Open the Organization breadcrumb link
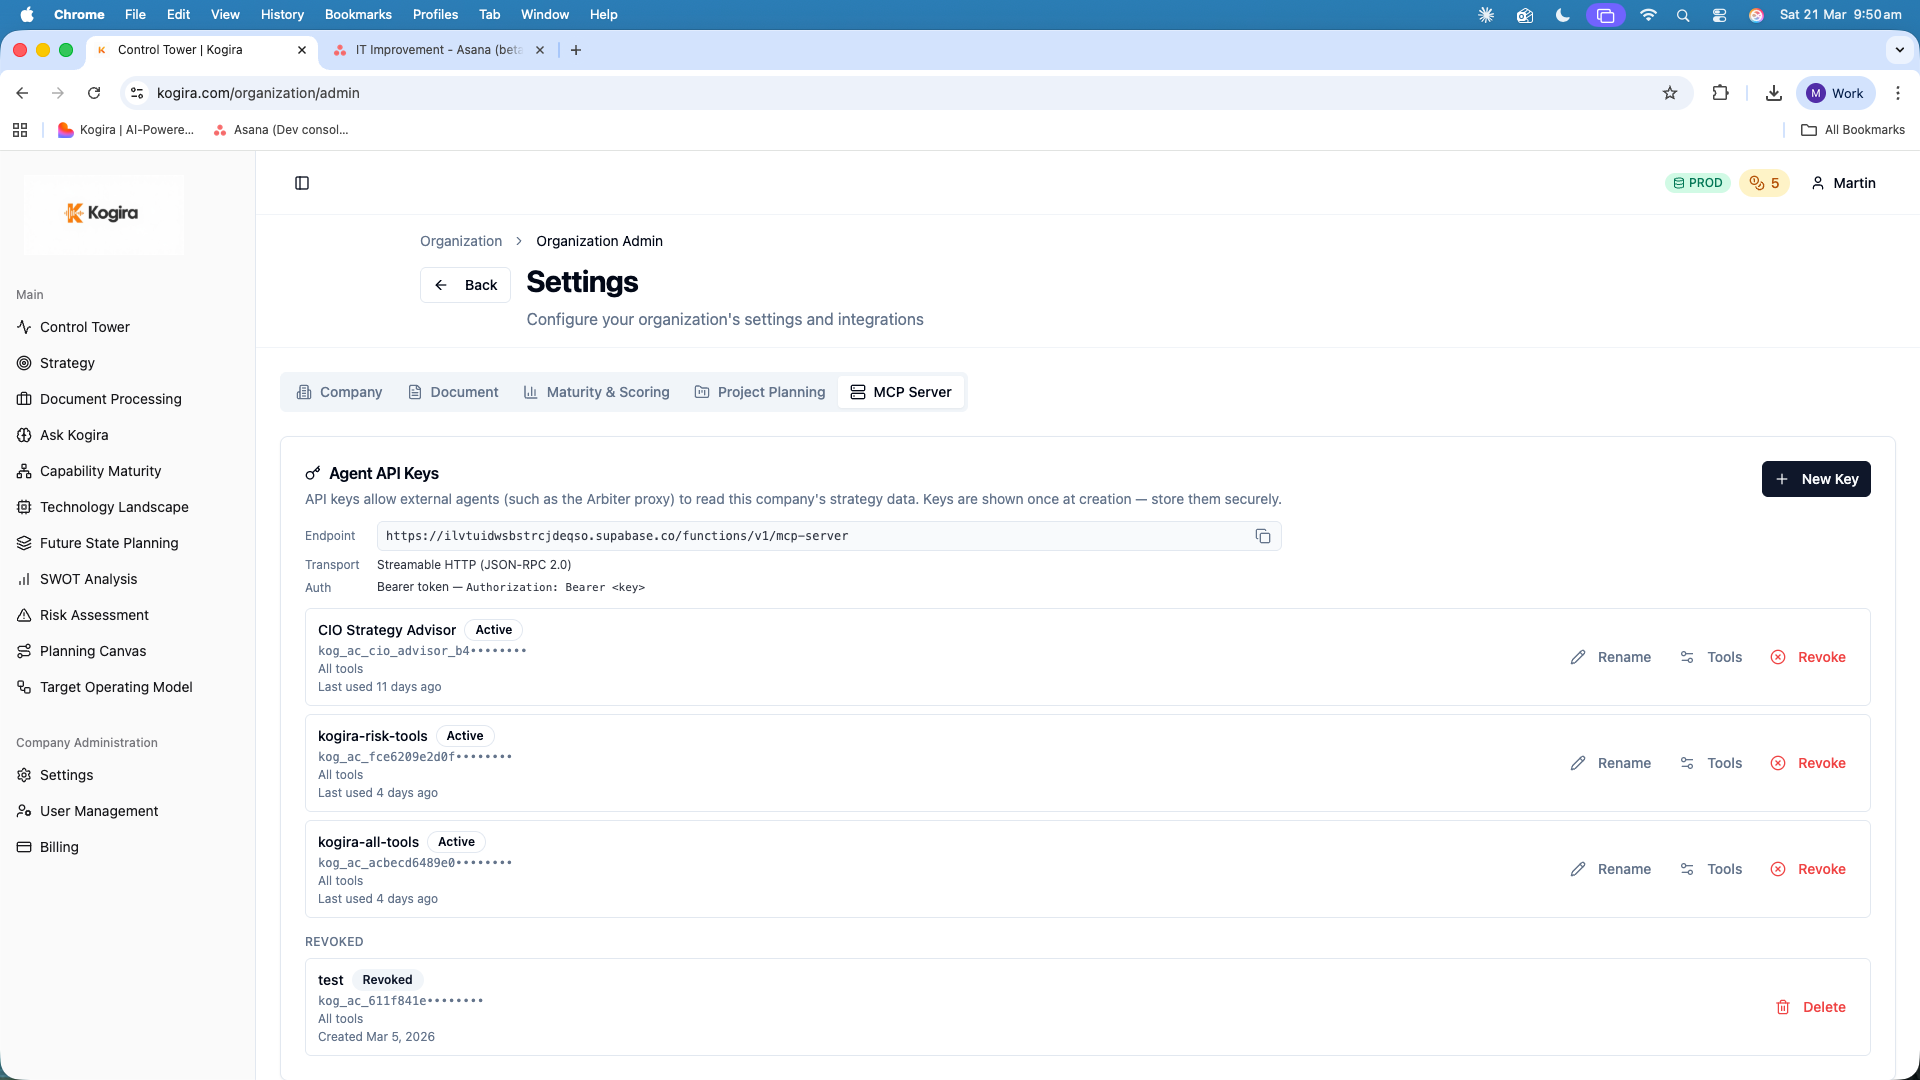 (460, 241)
